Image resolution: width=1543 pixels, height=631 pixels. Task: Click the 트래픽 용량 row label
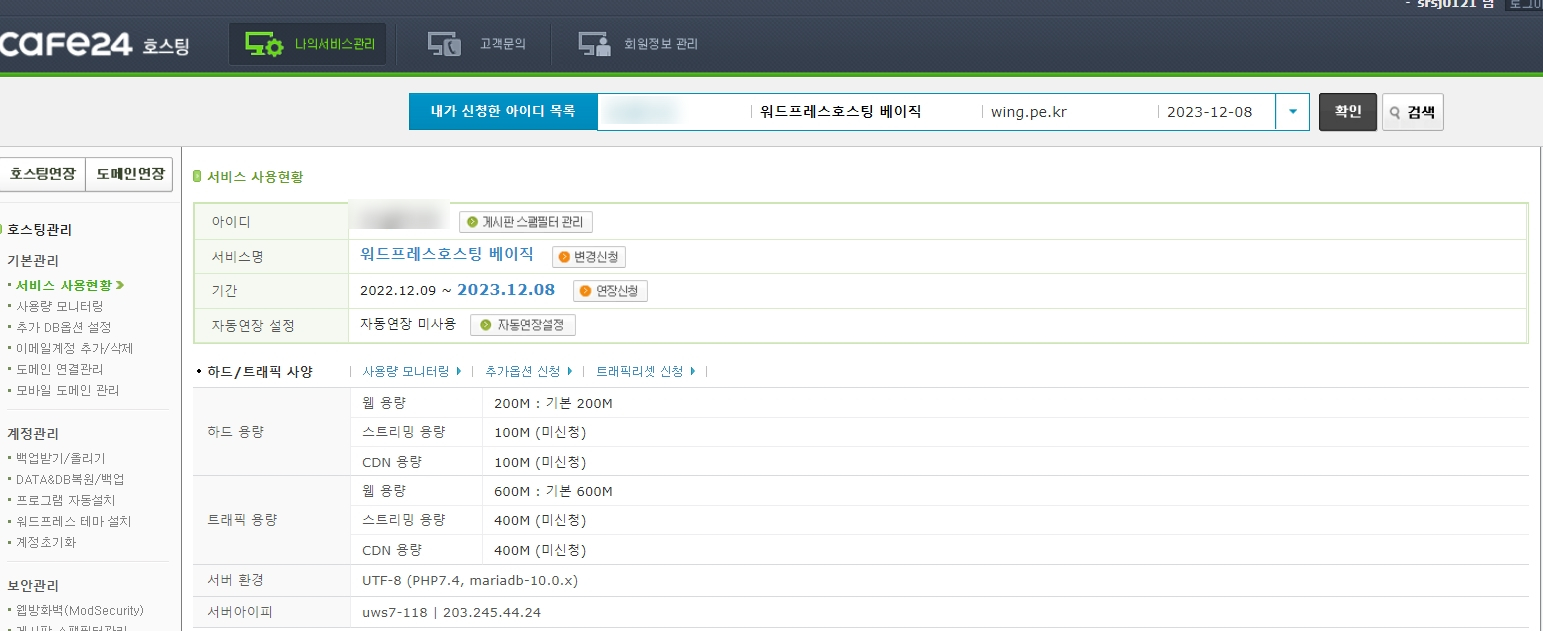click(x=242, y=520)
